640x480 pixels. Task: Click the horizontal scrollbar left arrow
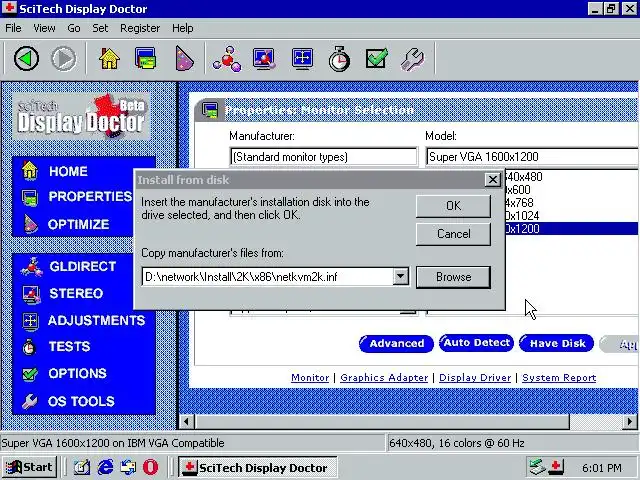pyautogui.click(x=187, y=421)
